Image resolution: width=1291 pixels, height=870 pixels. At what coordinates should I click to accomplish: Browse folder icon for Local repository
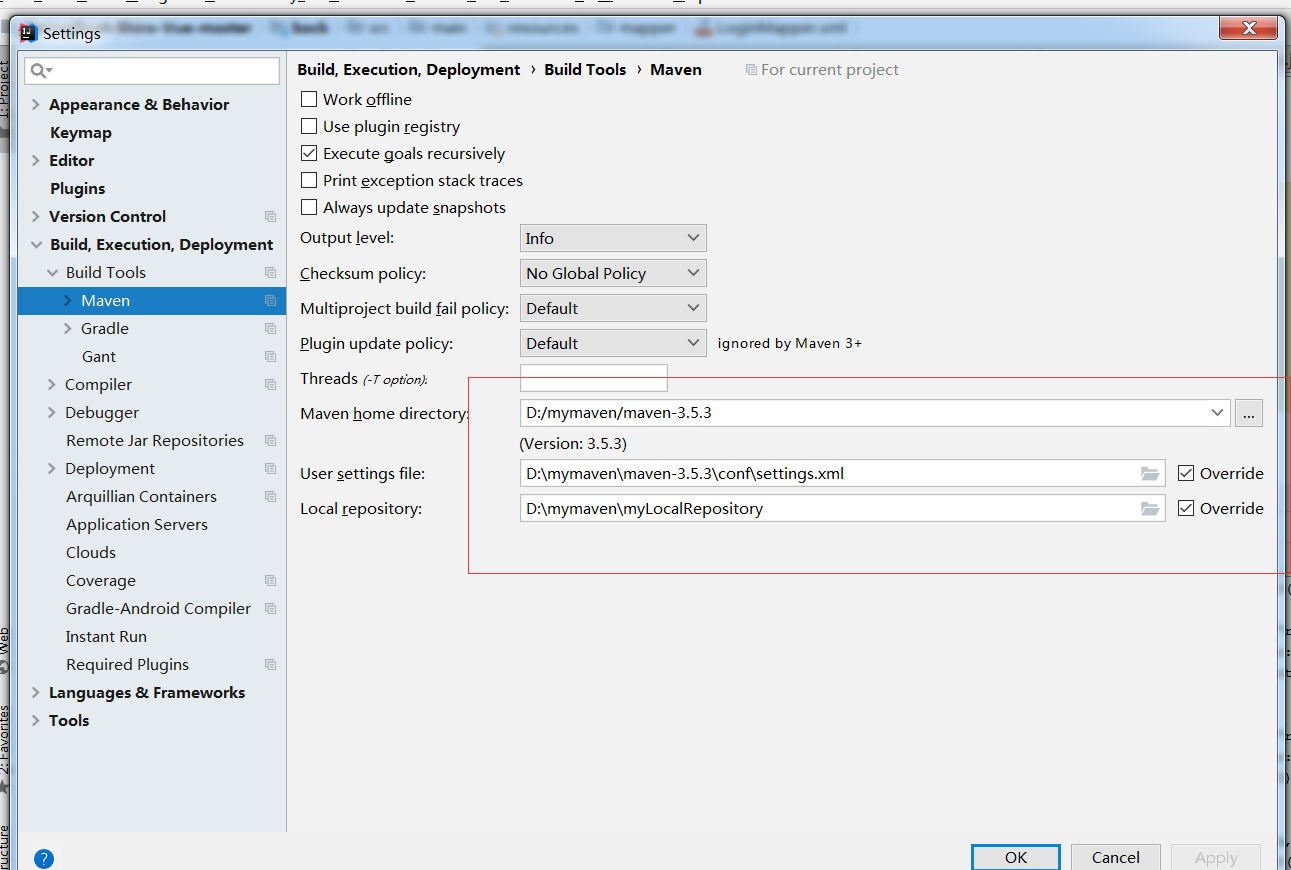[x=1150, y=509]
